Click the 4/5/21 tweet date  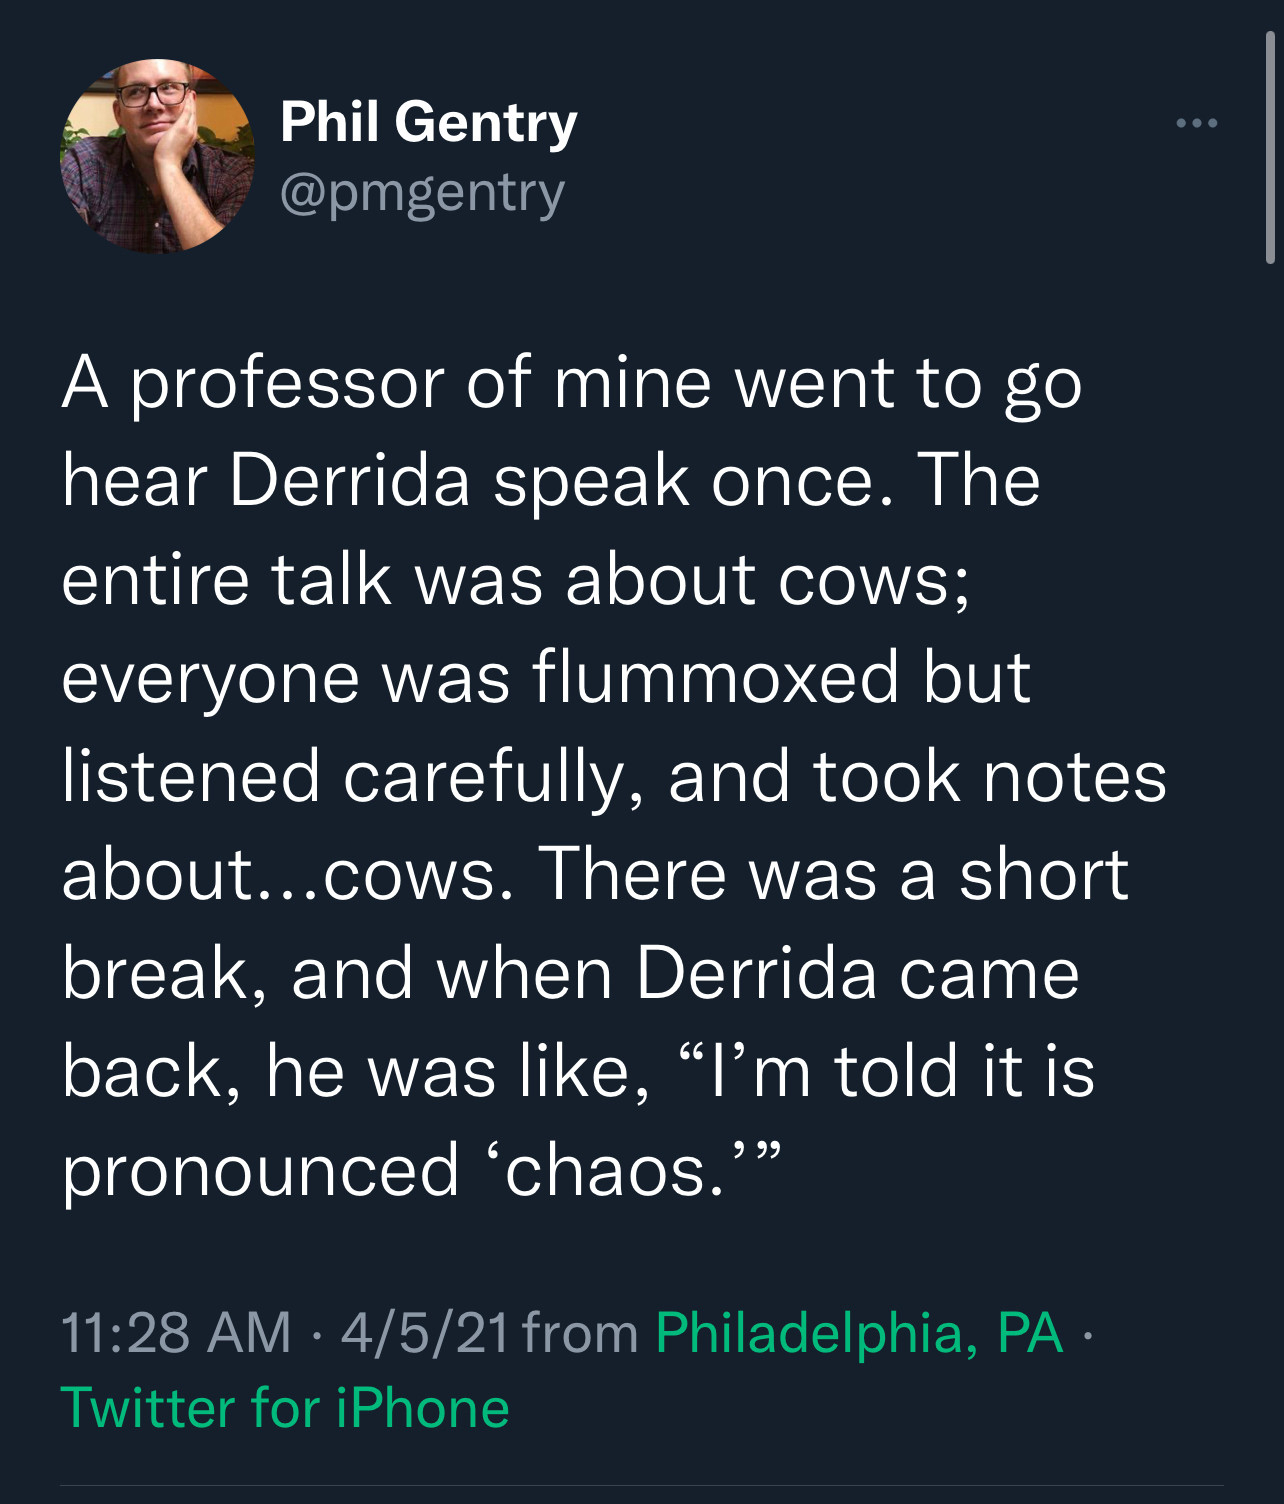click(424, 1333)
